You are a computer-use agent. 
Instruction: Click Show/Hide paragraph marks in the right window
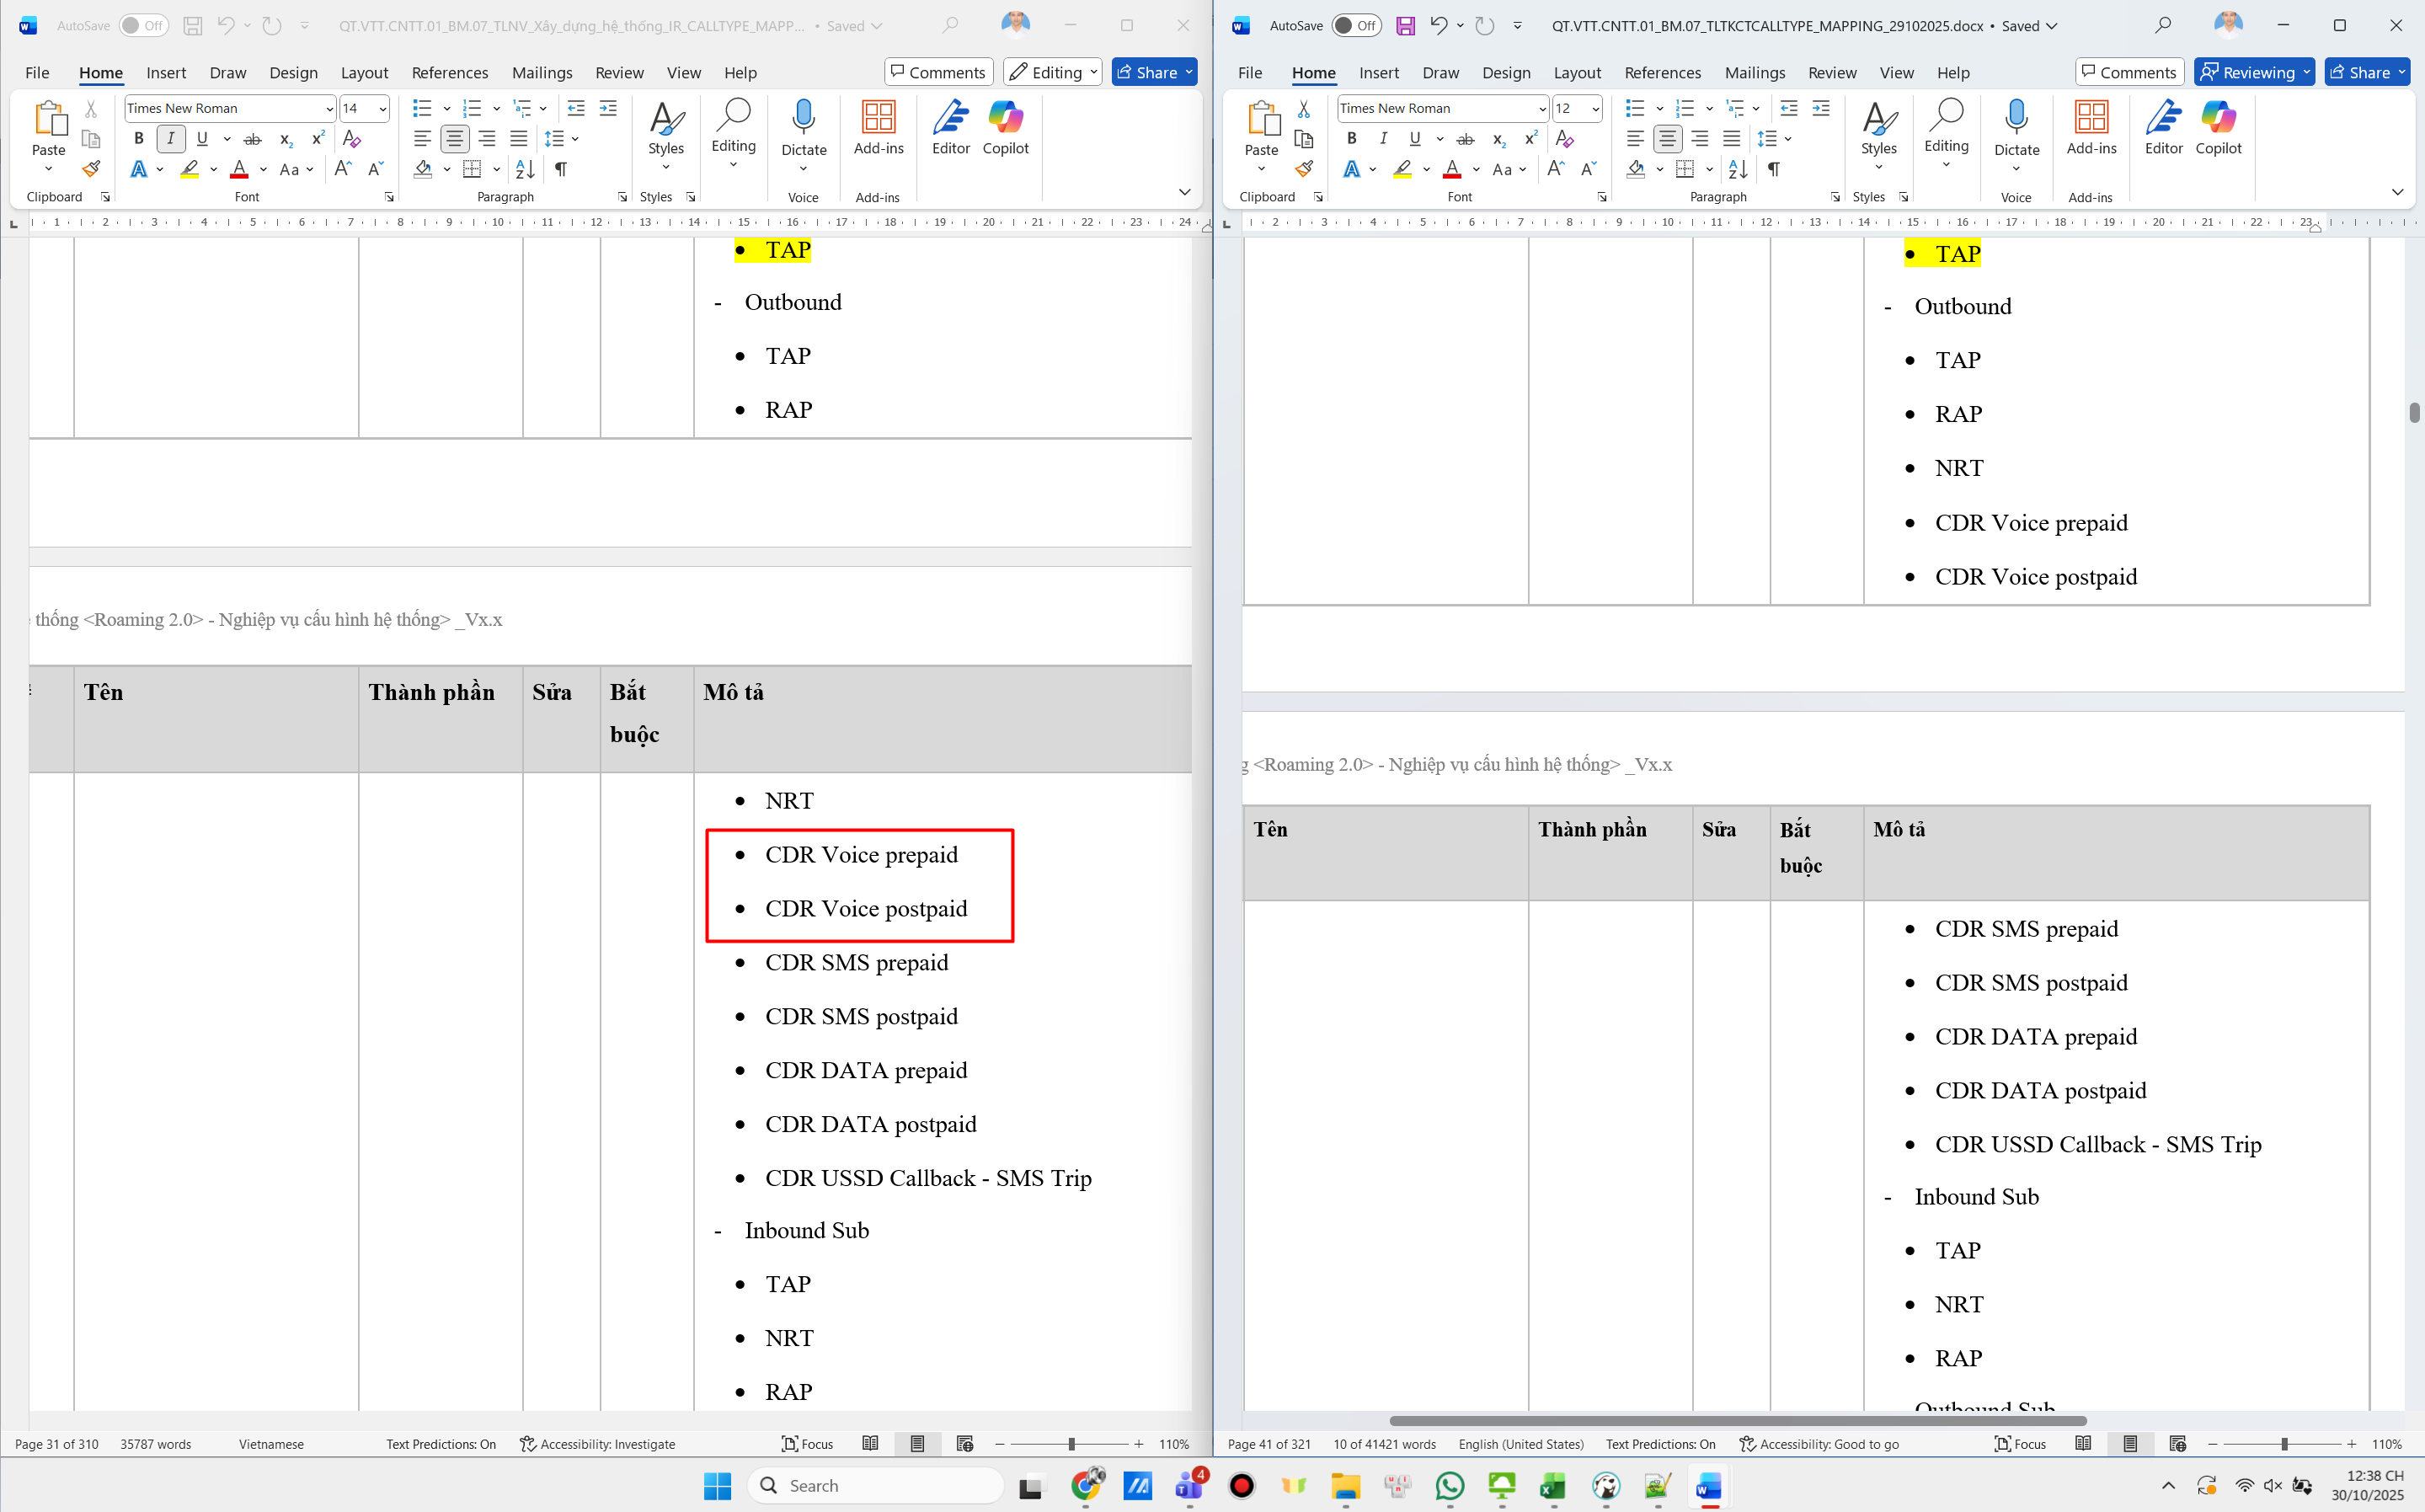[x=1773, y=169]
